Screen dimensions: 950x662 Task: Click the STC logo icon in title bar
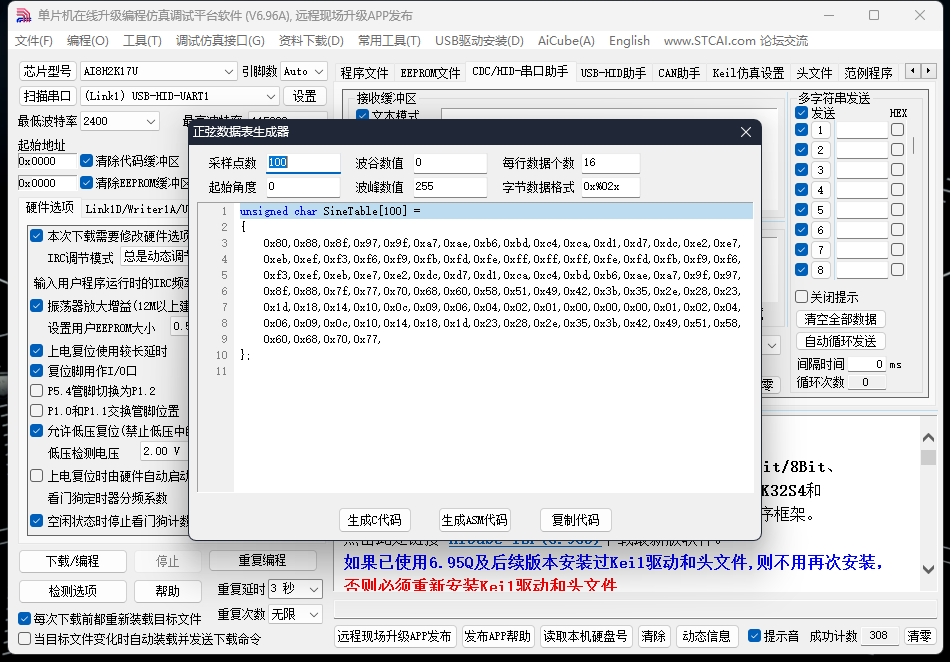point(22,15)
